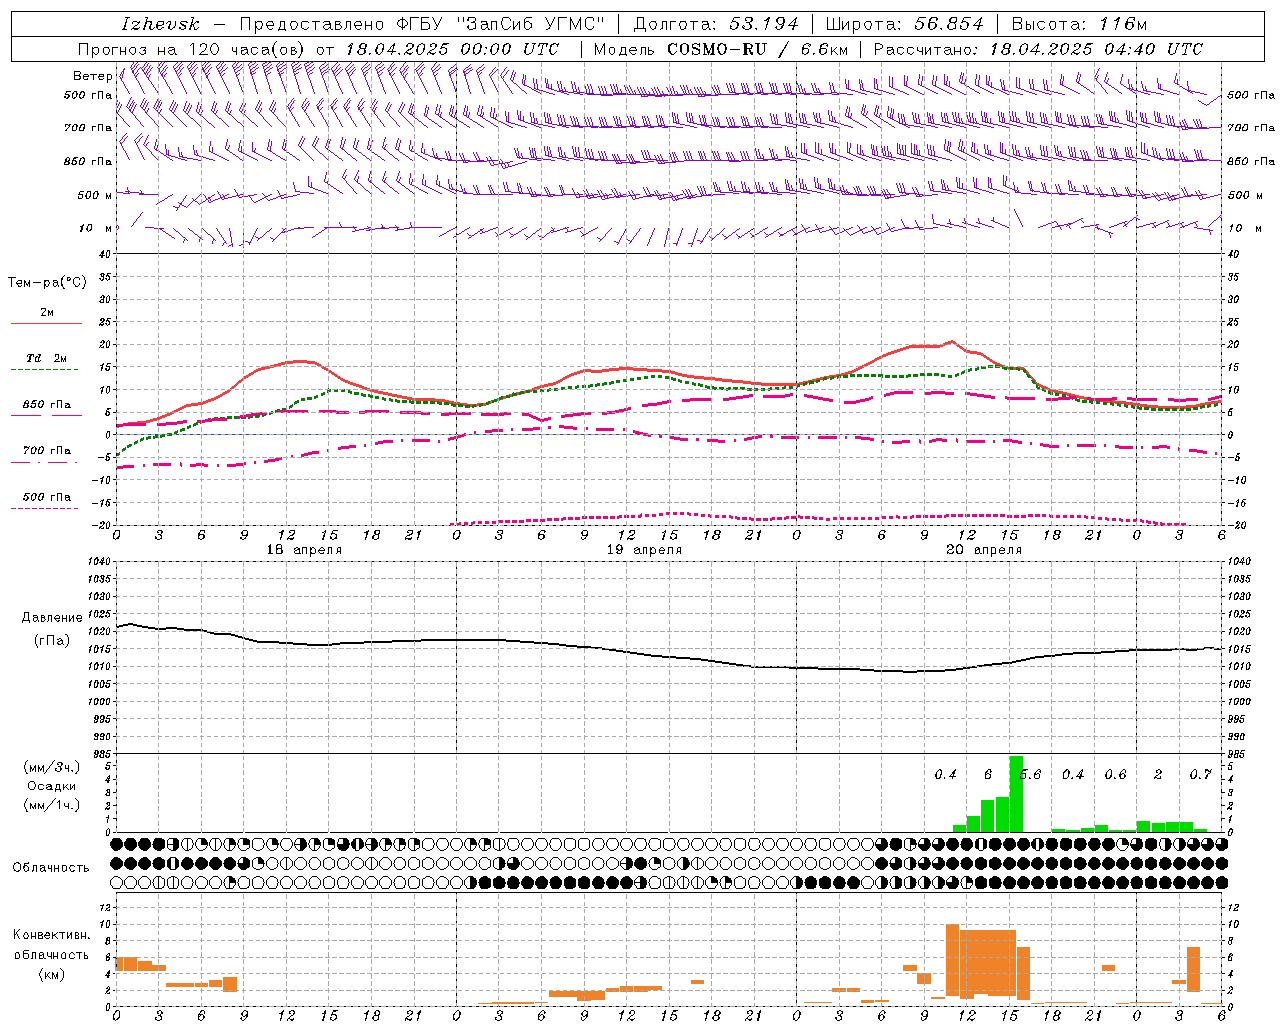Select the provider text ФГБУ "ЗапСиб УГМС"
Screen dimensions: 1280x1024
point(501,24)
